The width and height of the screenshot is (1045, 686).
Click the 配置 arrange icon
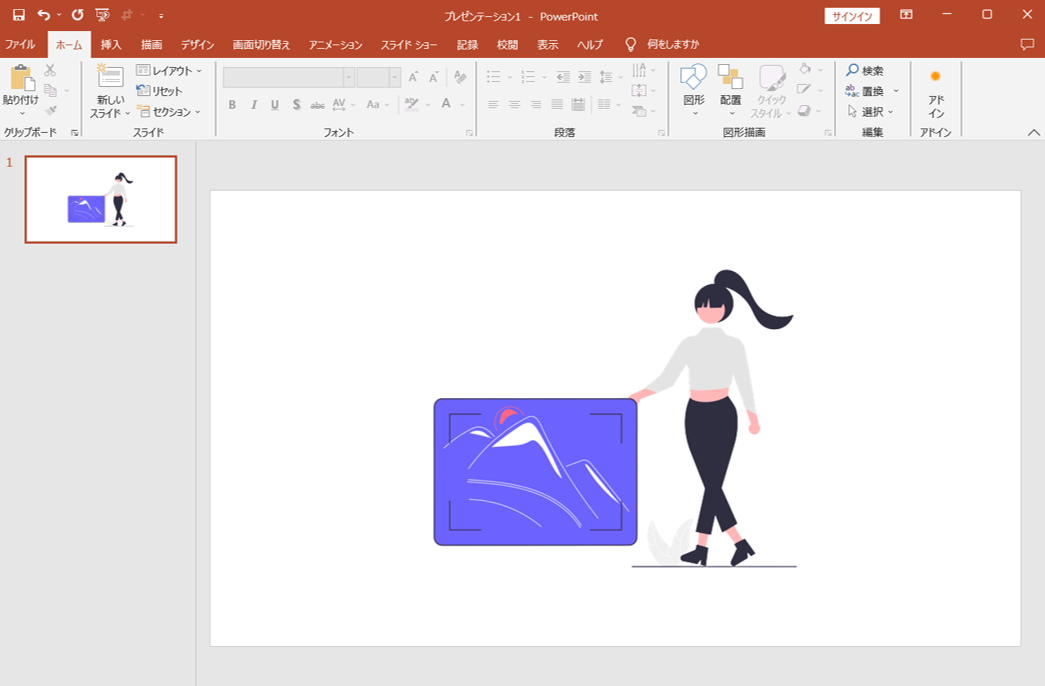730,80
